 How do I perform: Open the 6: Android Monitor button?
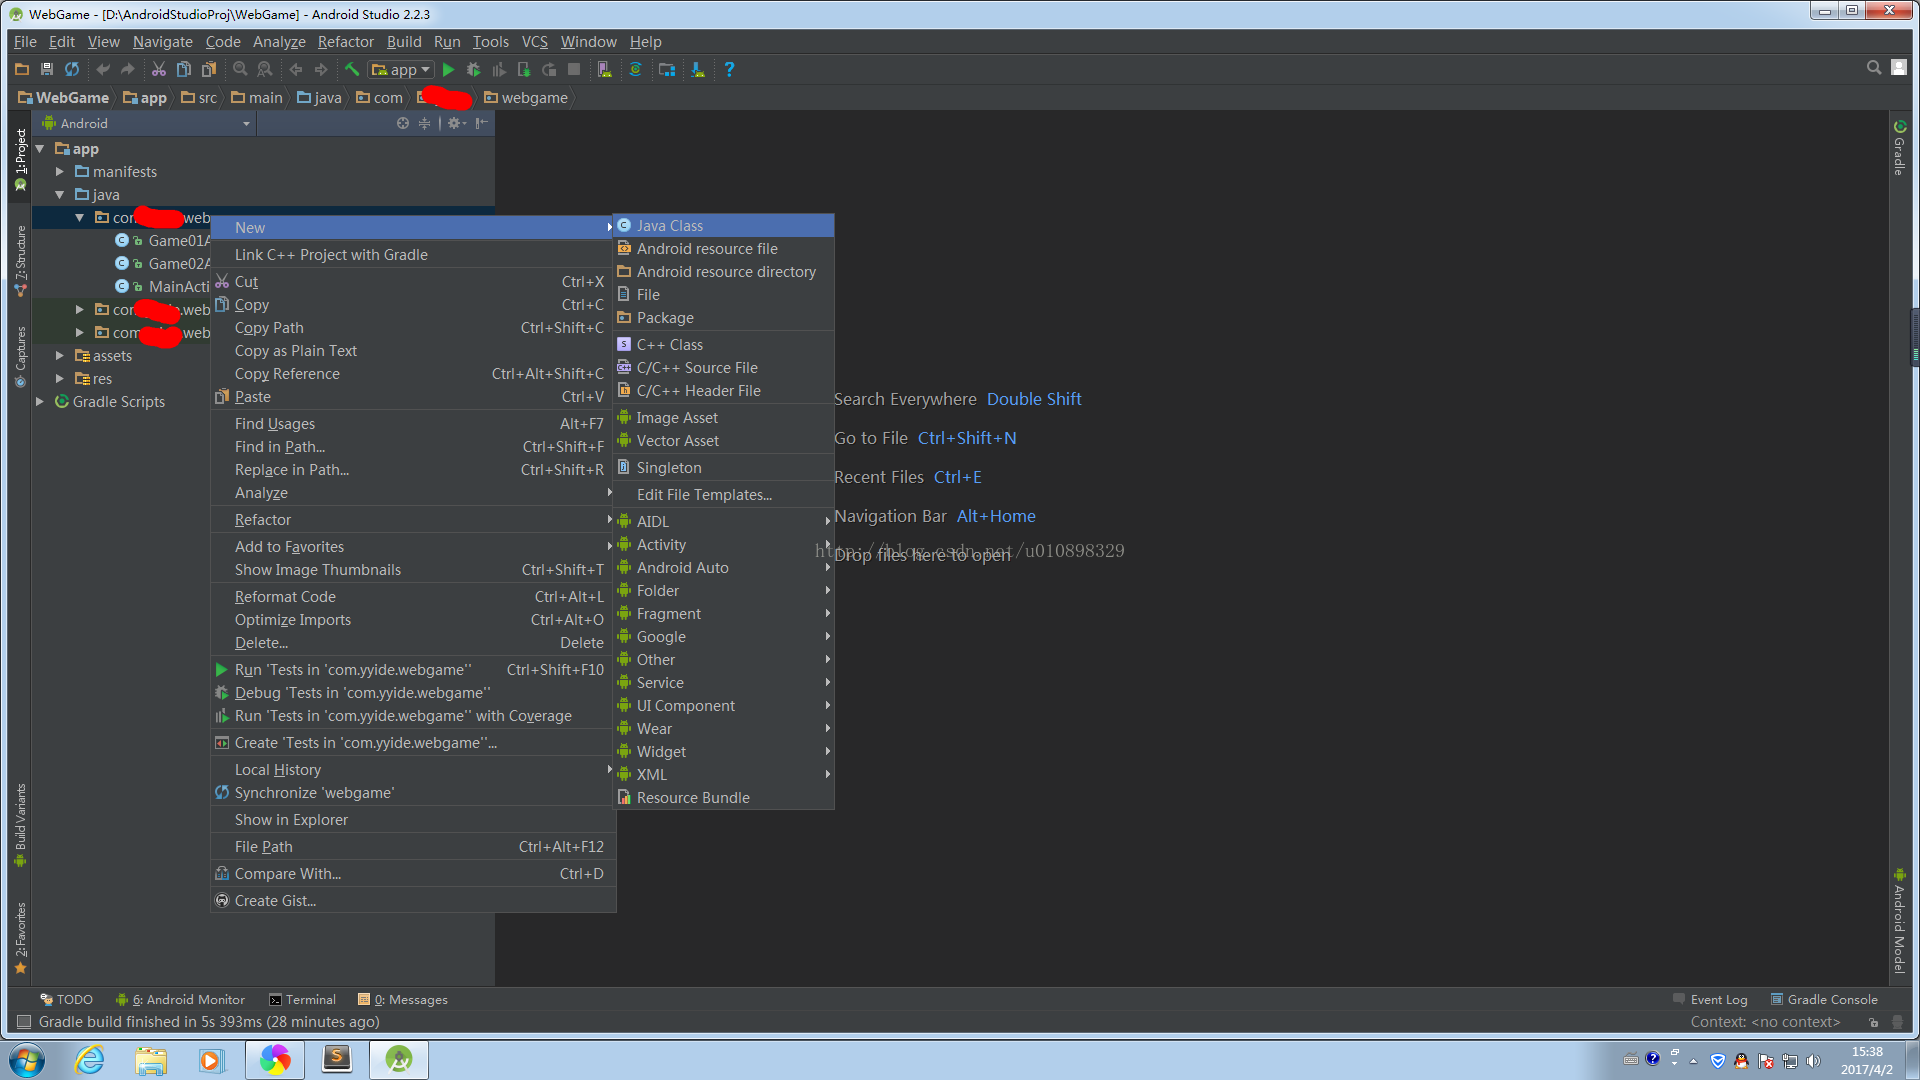point(180,999)
